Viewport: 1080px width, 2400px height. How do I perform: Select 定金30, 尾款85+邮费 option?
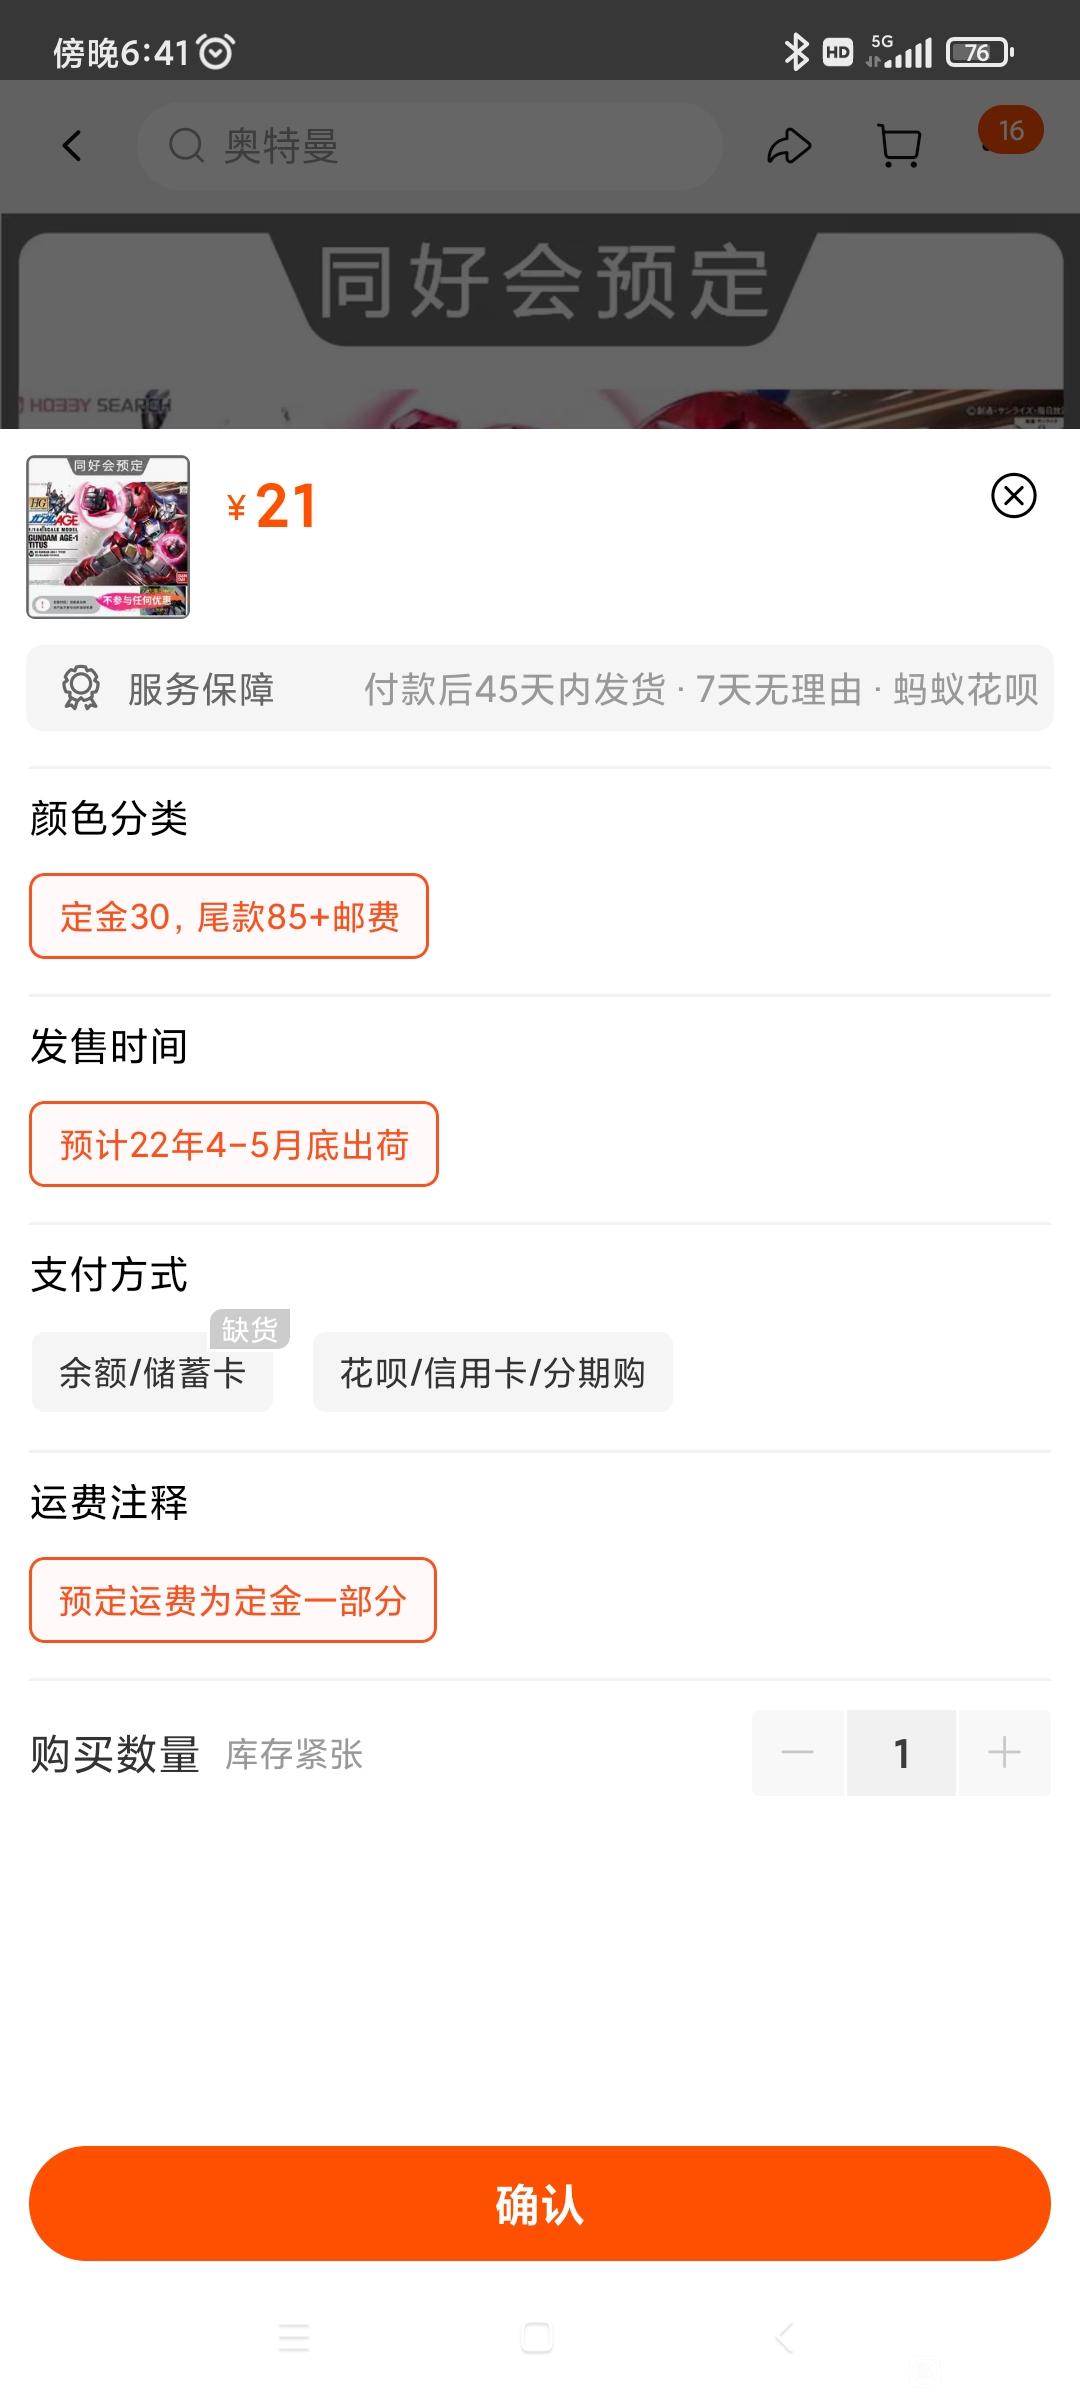coord(229,916)
